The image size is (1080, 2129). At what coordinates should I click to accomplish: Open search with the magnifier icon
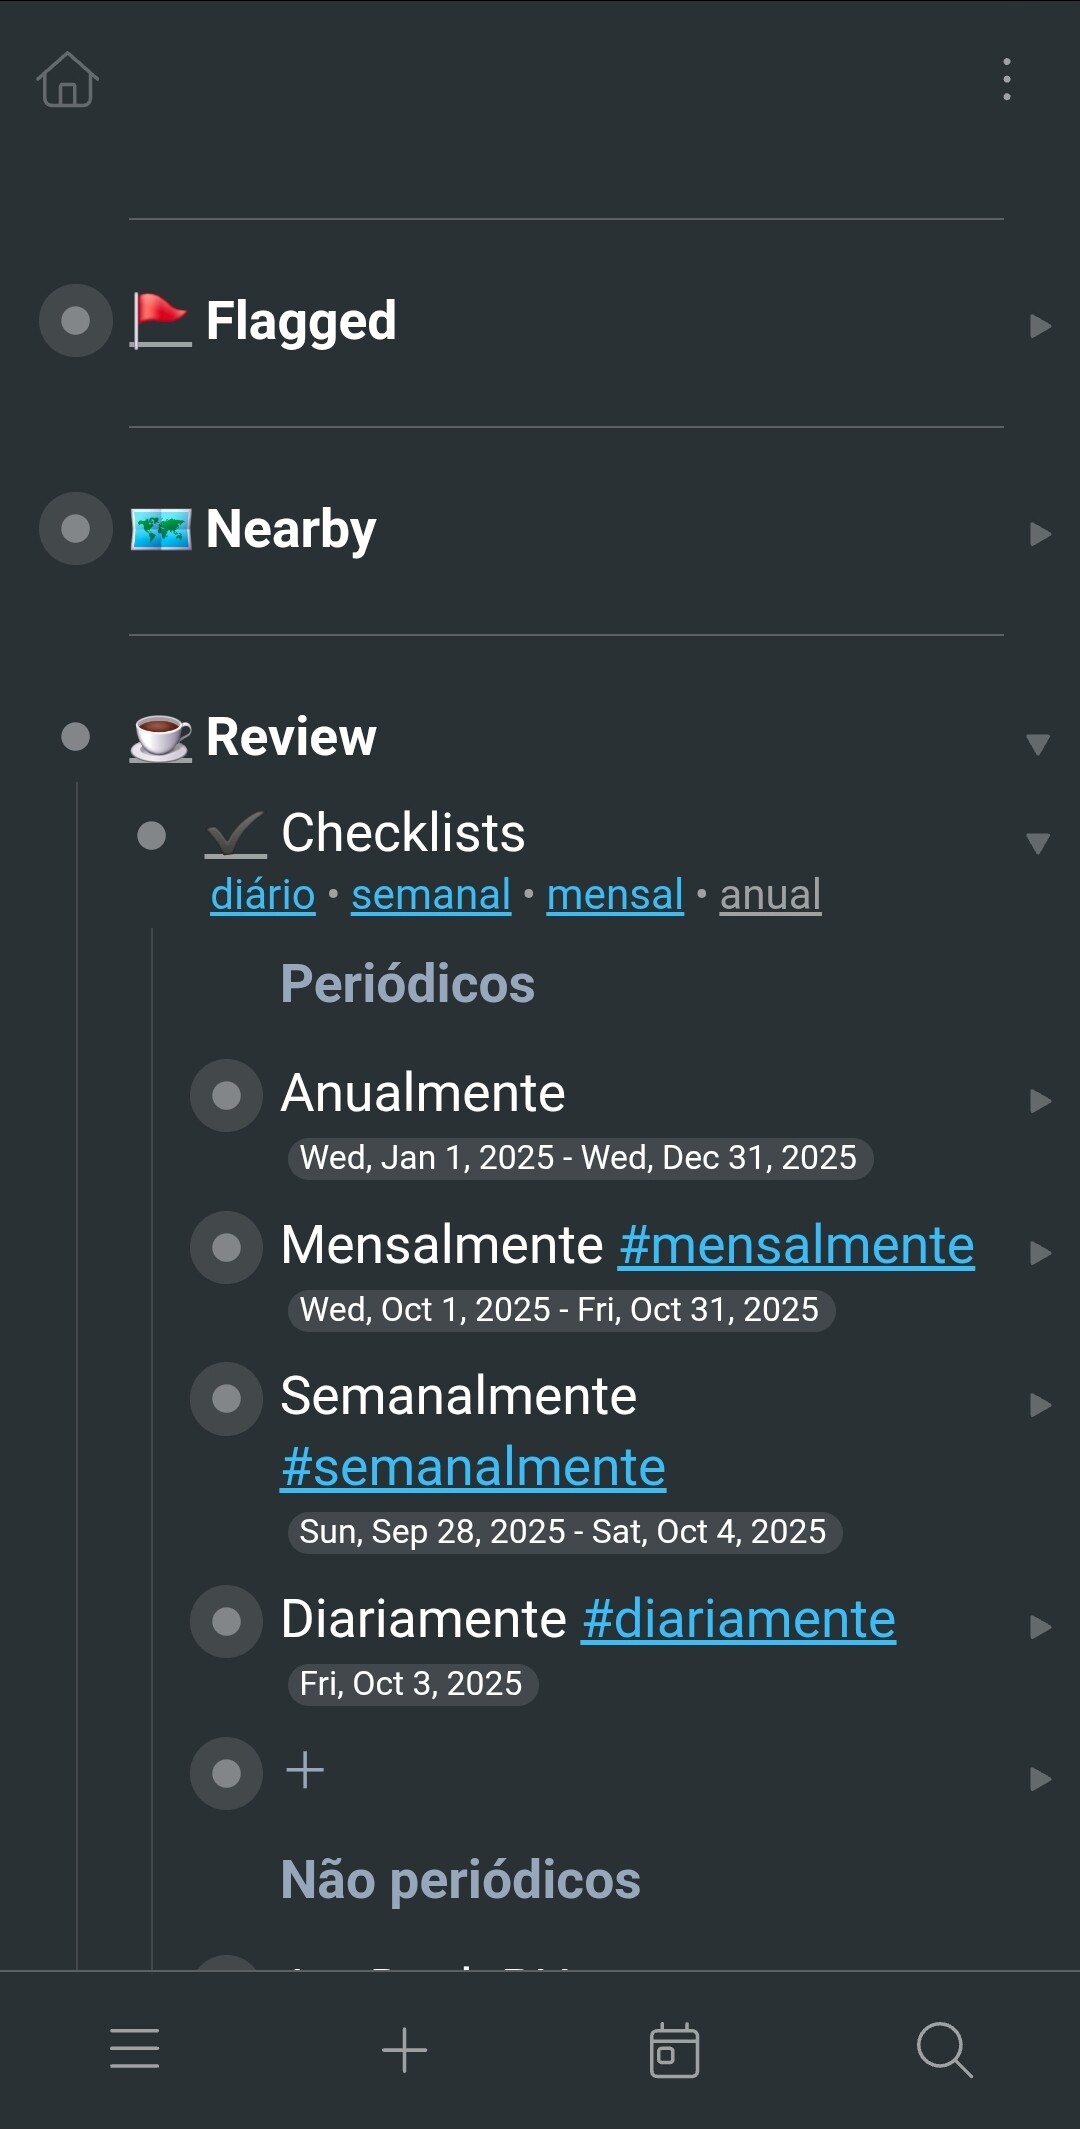[944, 2049]
